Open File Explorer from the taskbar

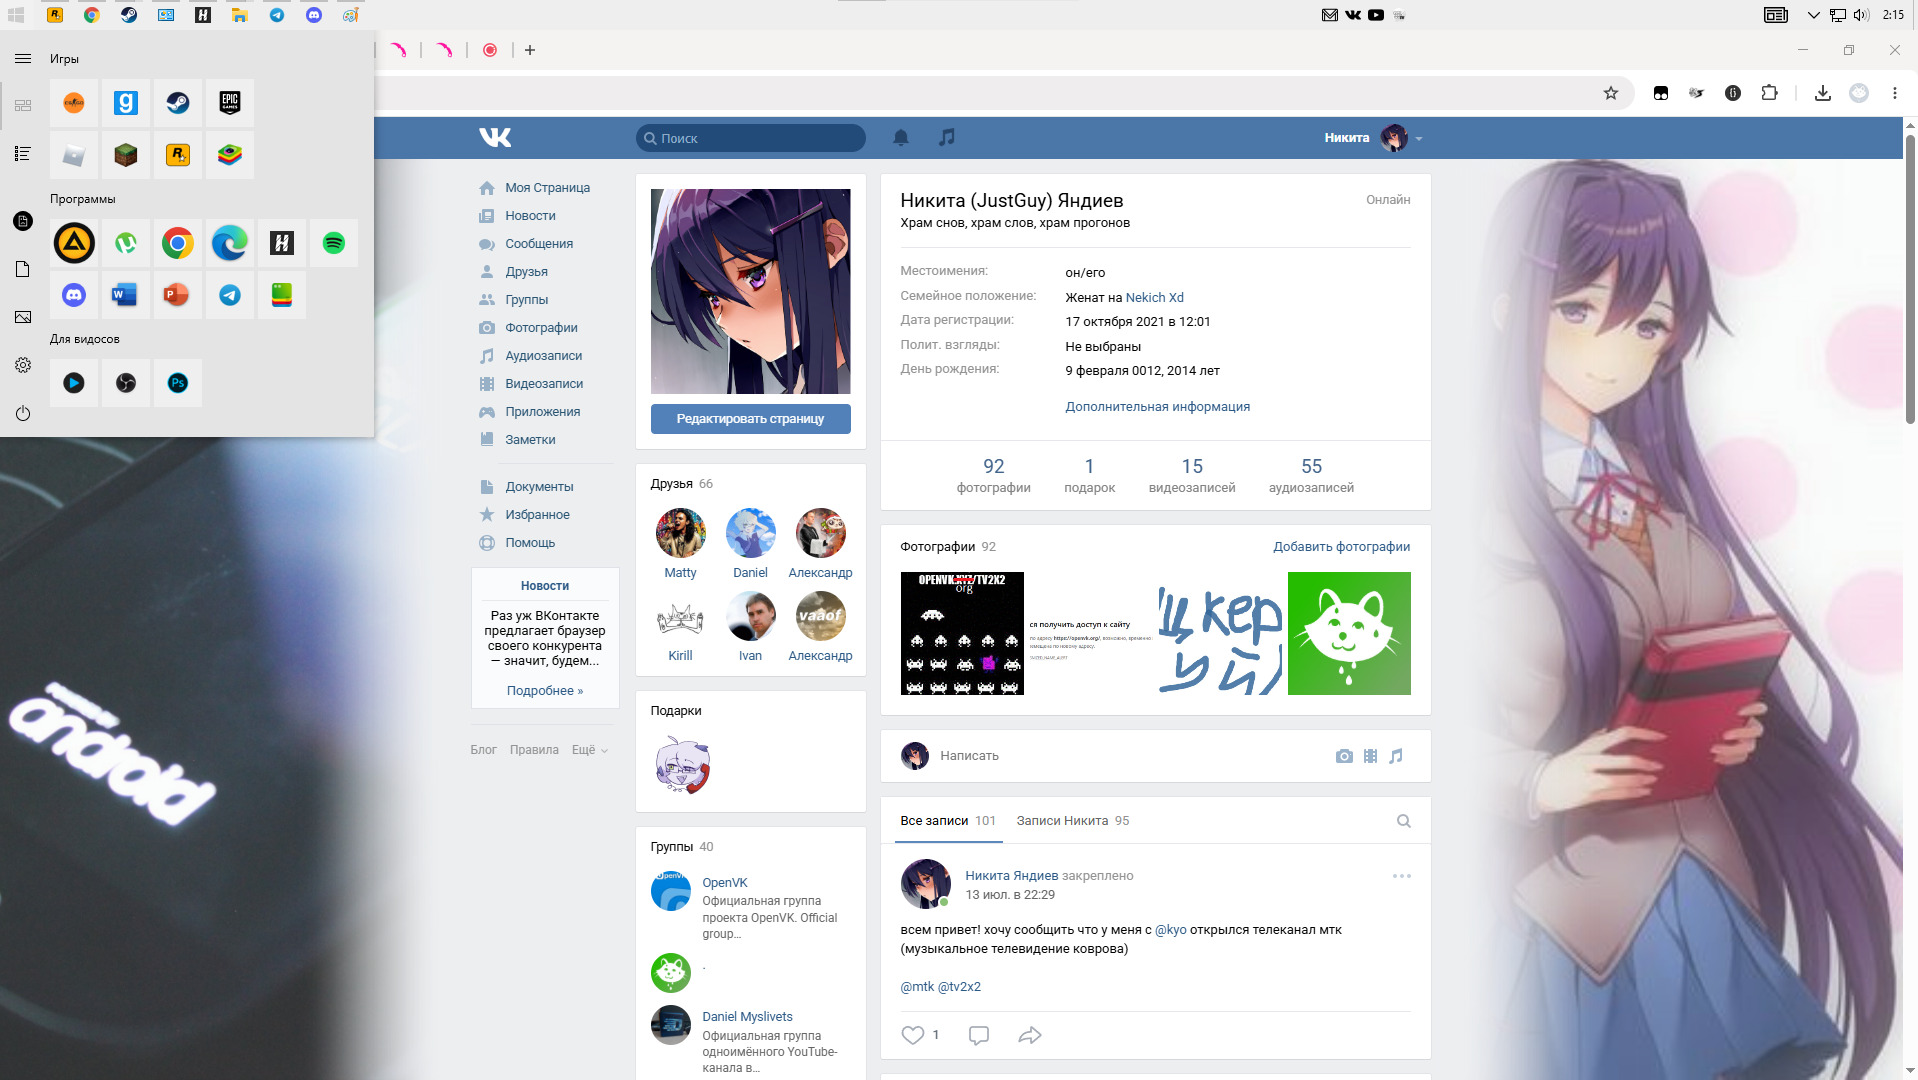(240, 15)
